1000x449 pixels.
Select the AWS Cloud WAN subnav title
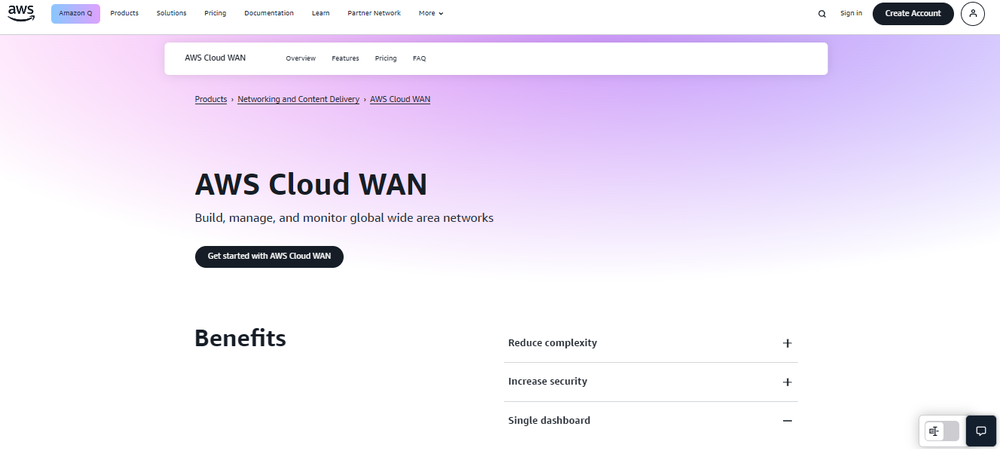pyautogui.click(x=215, y=58)
